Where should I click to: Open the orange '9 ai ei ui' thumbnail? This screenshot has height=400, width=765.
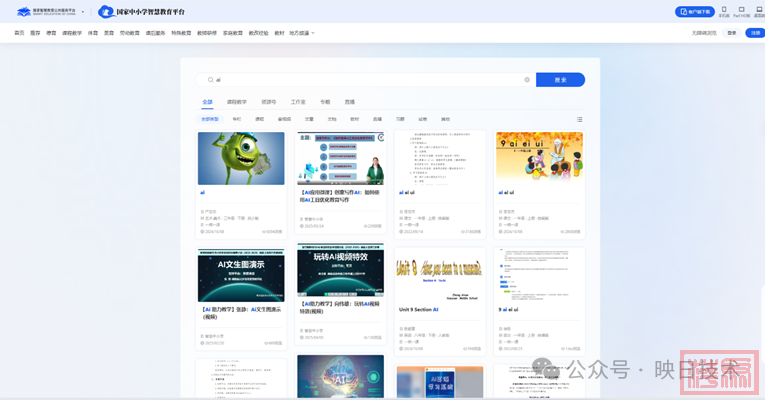coord(540,159)
